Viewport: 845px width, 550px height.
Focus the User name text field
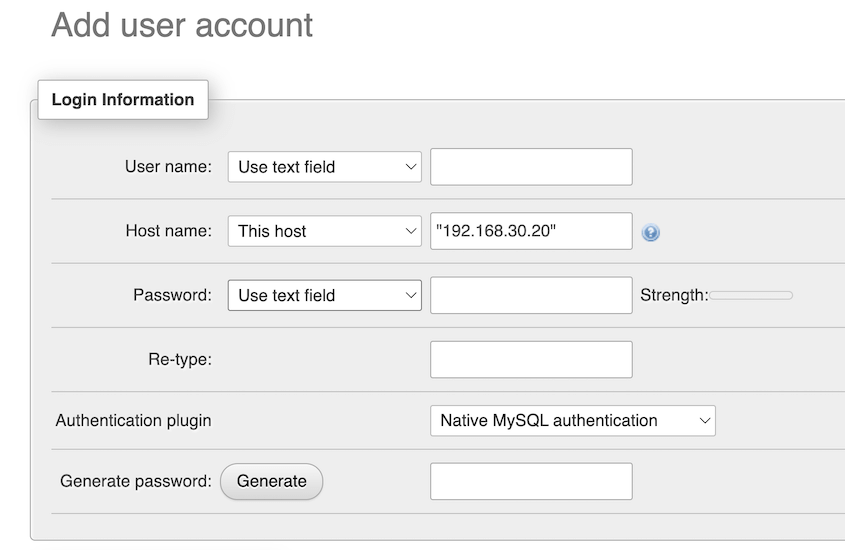(531, 167)
